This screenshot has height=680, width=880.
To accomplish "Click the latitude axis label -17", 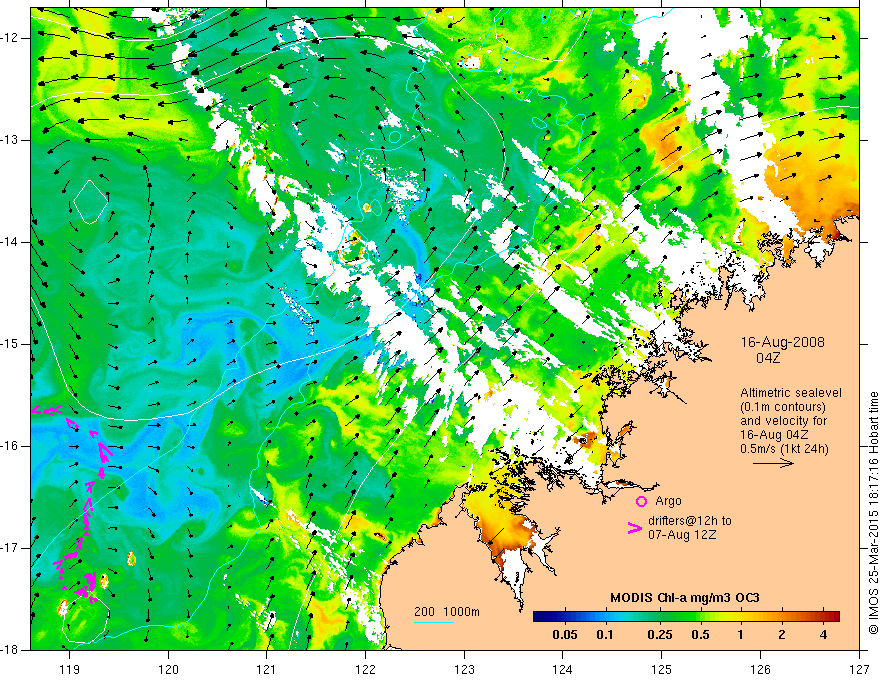I will coord(11,548).
